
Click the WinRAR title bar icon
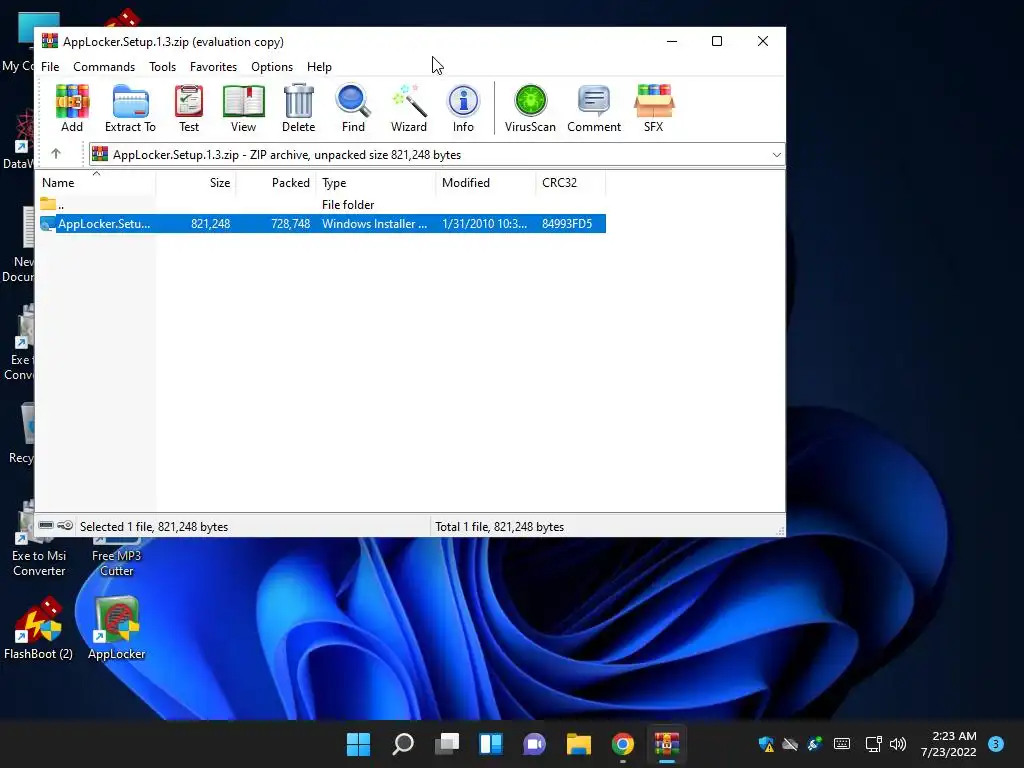pos(50,41)
